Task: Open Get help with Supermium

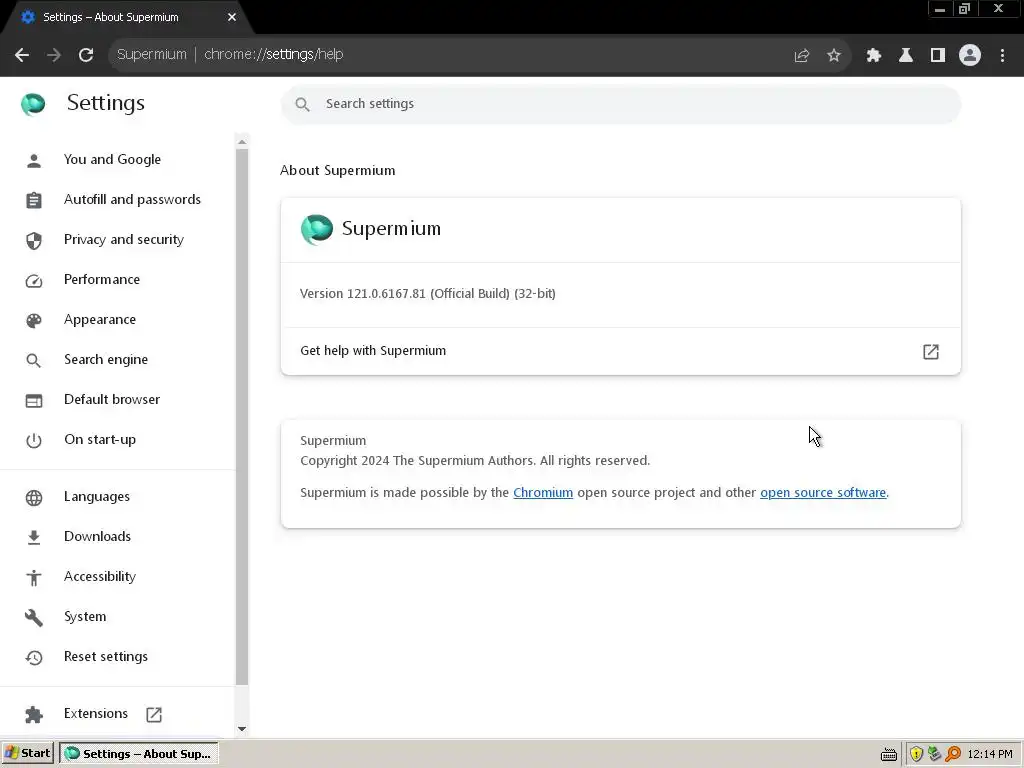Action: (620, 351)
